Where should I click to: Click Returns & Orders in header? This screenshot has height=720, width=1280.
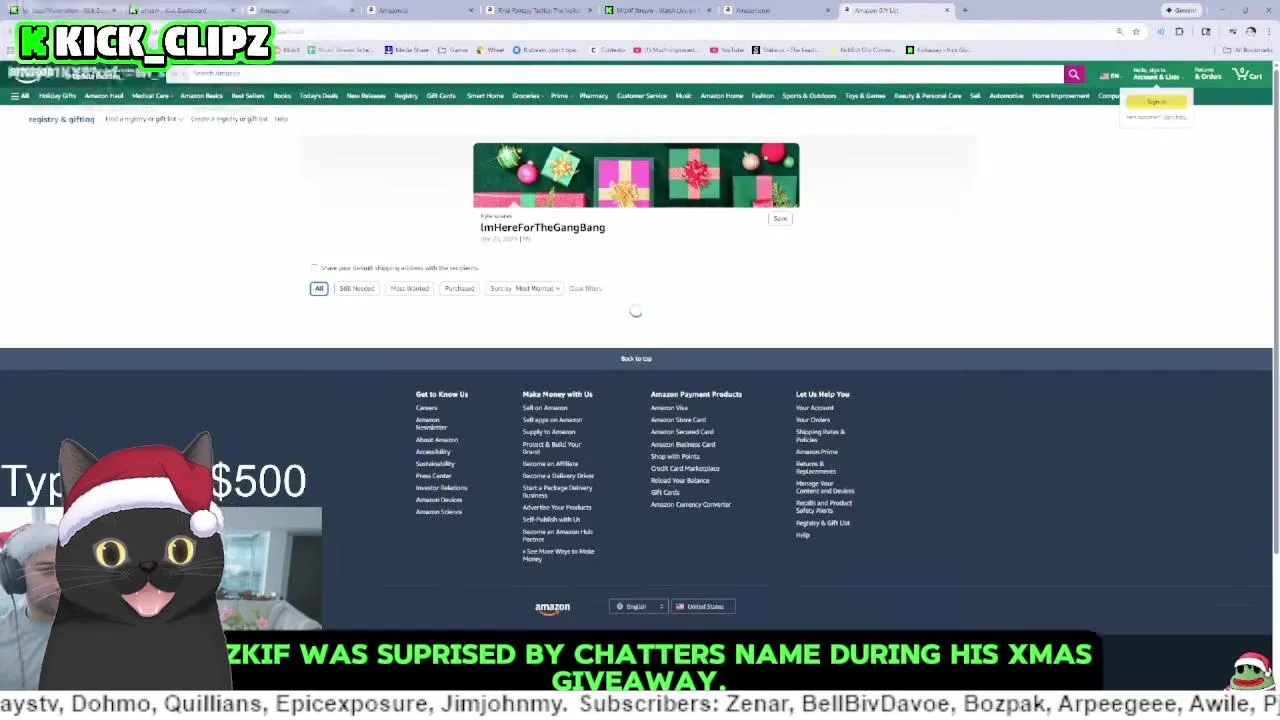pos(1207,74)
